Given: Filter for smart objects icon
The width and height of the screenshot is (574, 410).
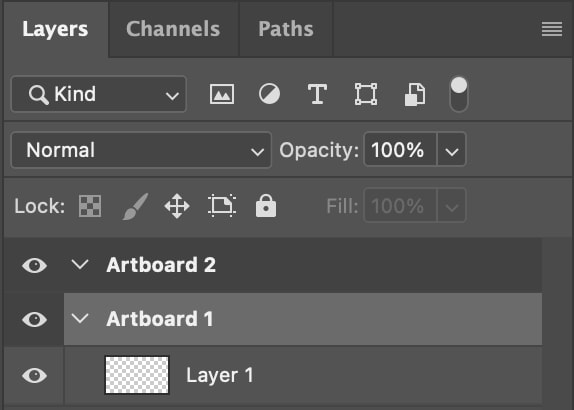Looking at the screenshot, I should 415,94.
